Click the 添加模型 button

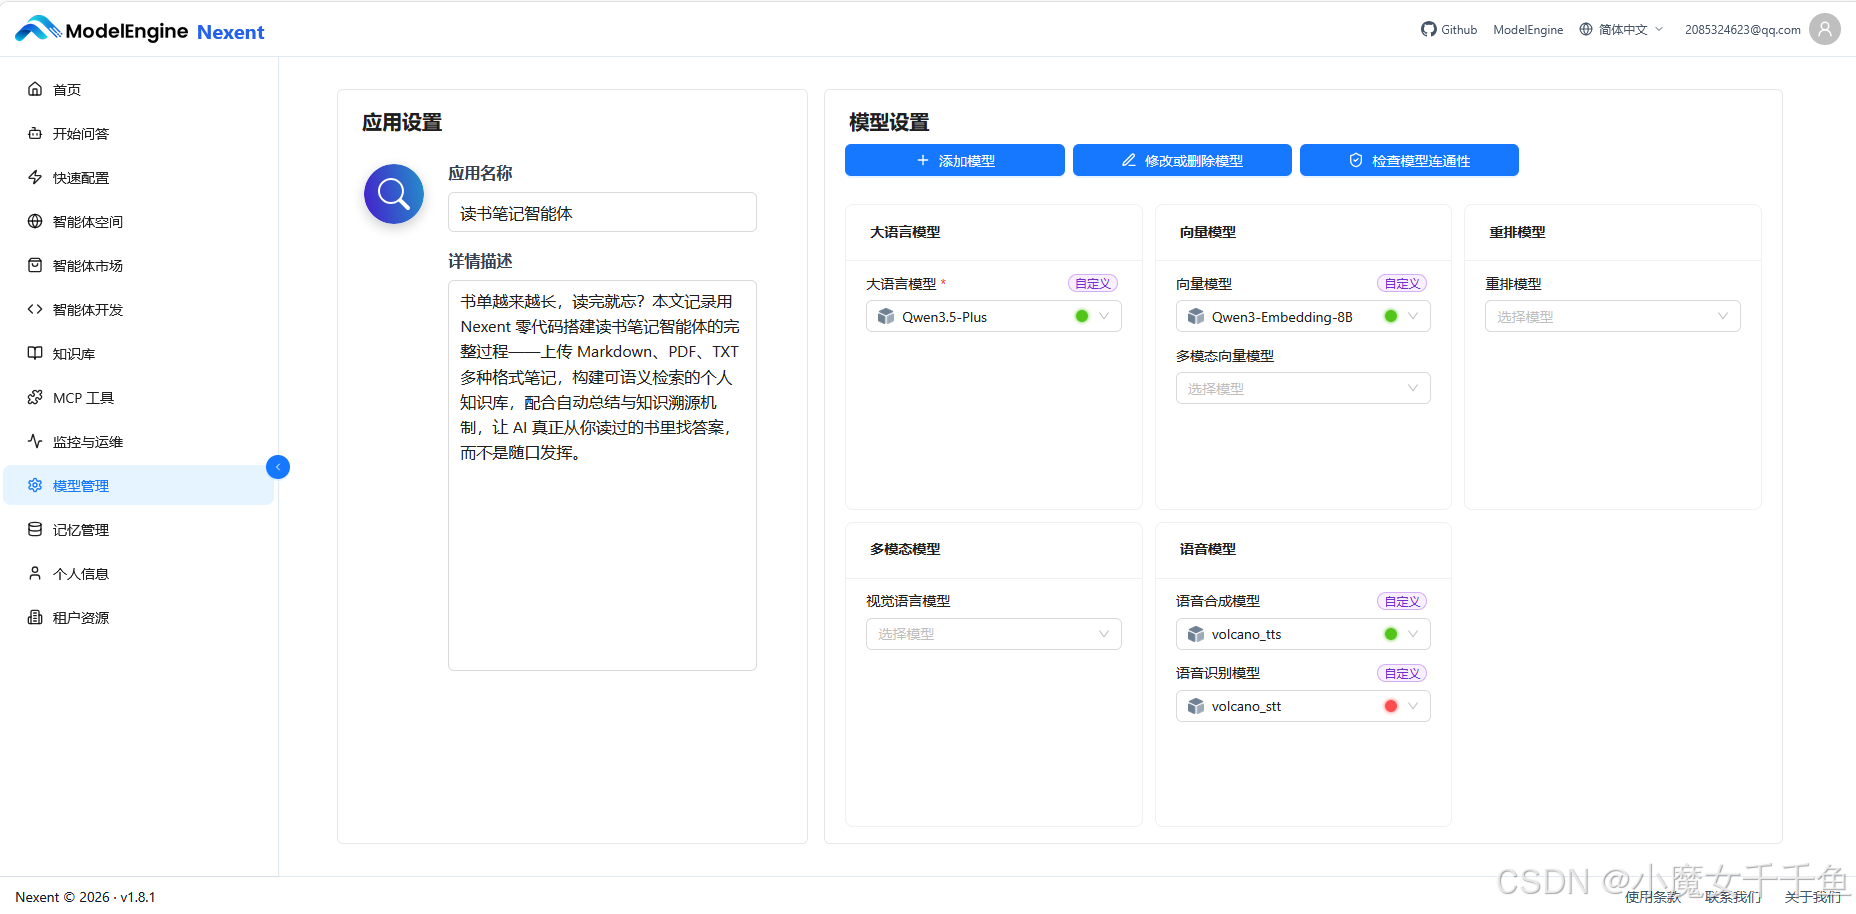[955, 160]
